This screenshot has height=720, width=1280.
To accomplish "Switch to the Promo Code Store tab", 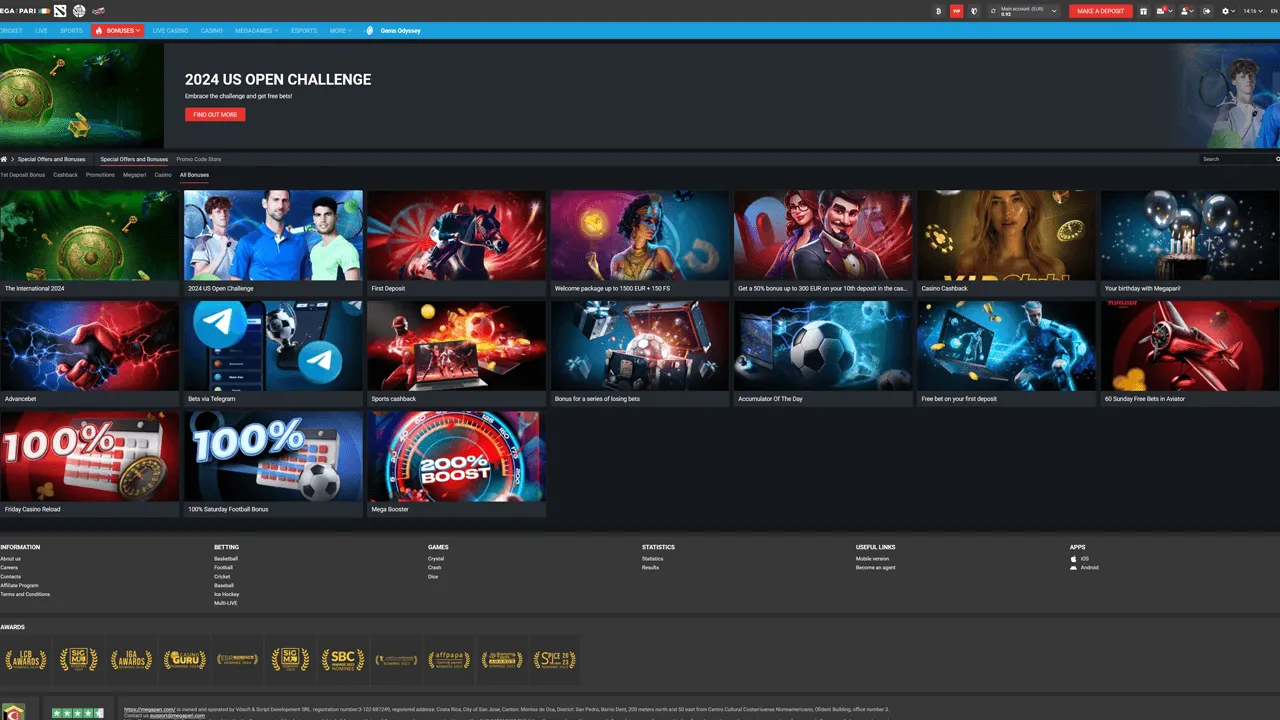I will [199, 159].
